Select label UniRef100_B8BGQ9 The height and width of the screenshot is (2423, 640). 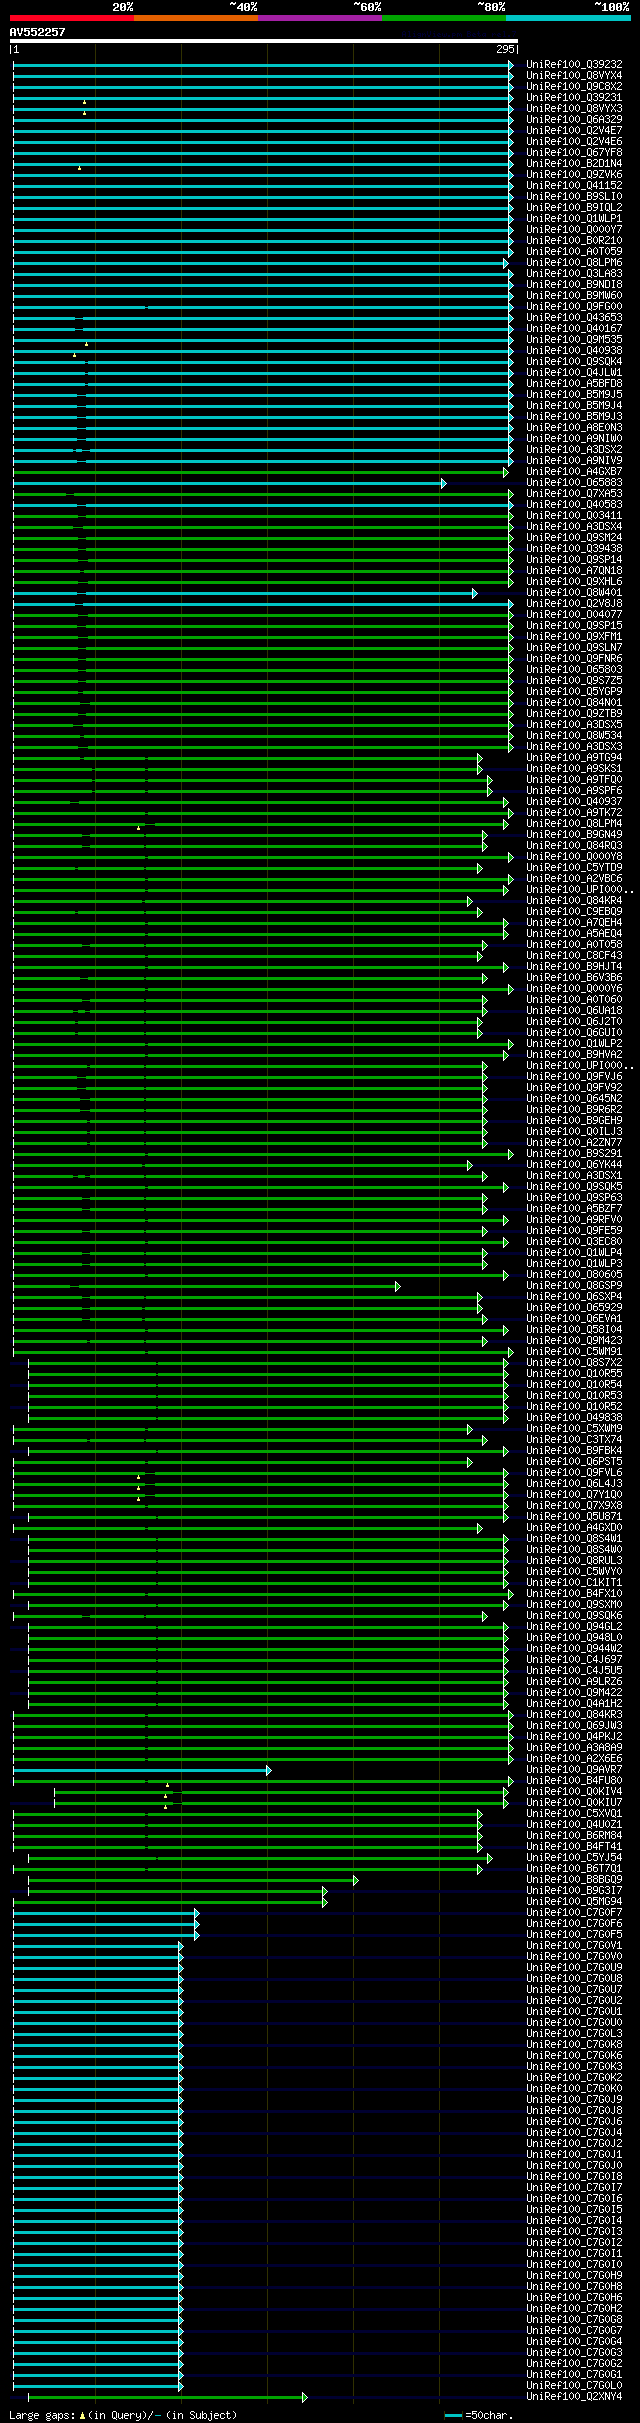point(574,1880)
